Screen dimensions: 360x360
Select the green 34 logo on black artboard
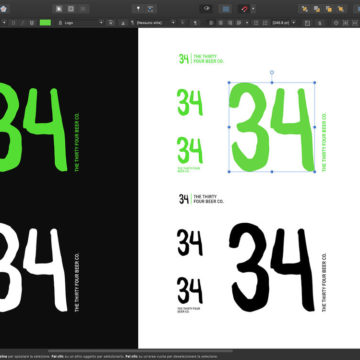click(33, 127)
